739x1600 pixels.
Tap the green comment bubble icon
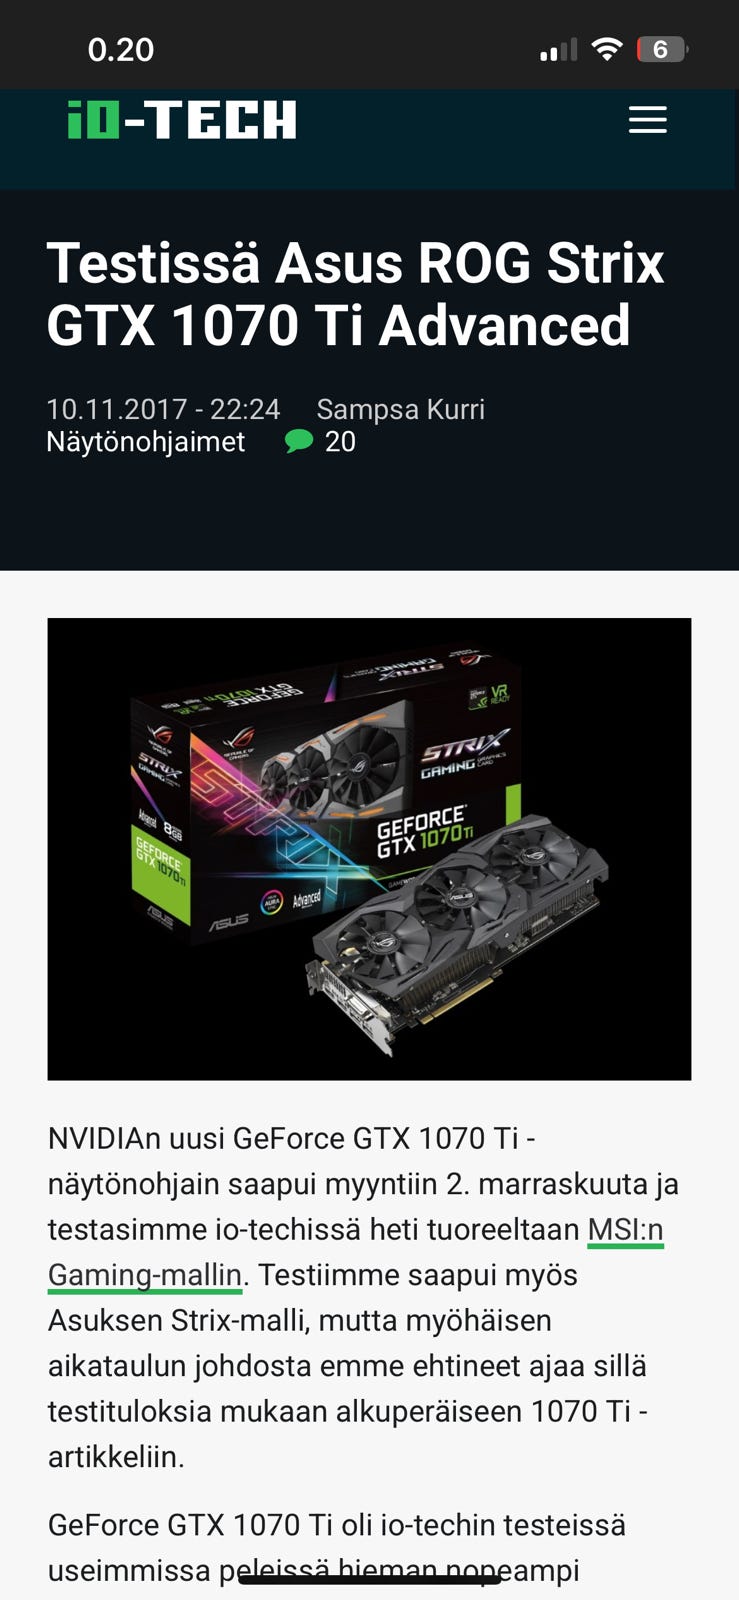pyautogui.click(x=299, y=441)
